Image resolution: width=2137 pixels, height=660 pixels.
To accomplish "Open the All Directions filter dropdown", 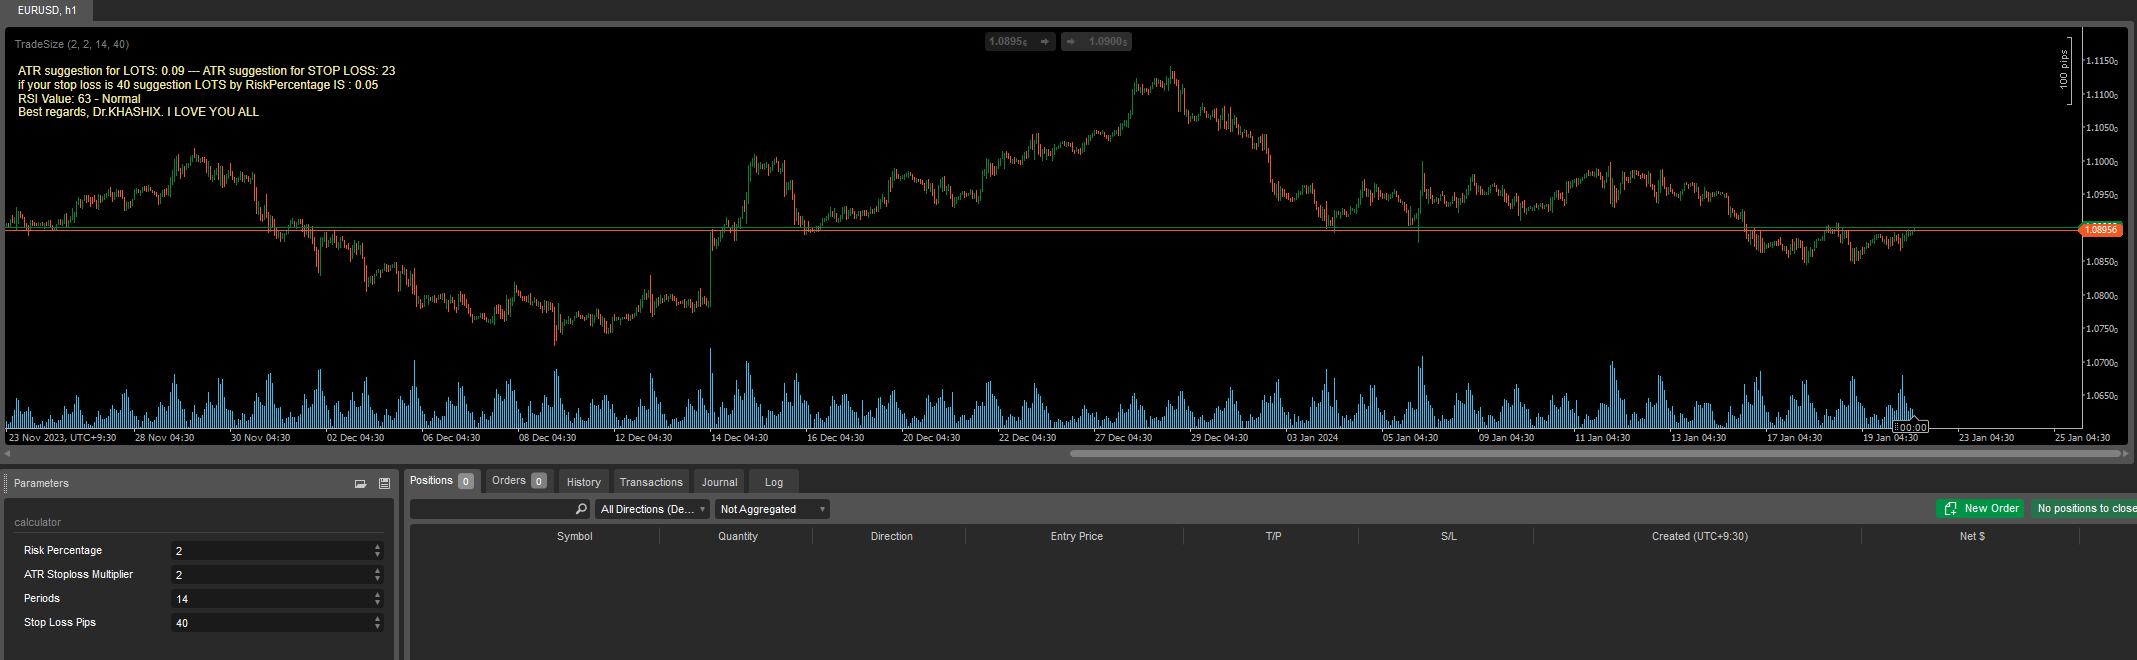I will click(x=653, y=509).
